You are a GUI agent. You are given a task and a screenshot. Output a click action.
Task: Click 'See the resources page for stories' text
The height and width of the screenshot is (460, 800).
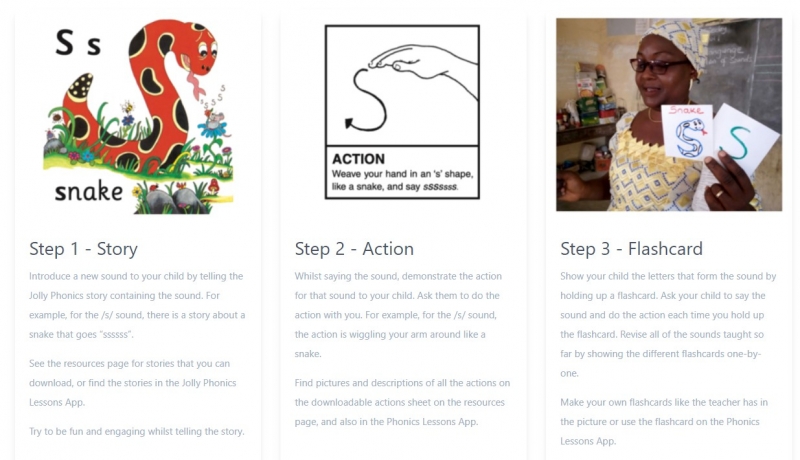point(133,383)
